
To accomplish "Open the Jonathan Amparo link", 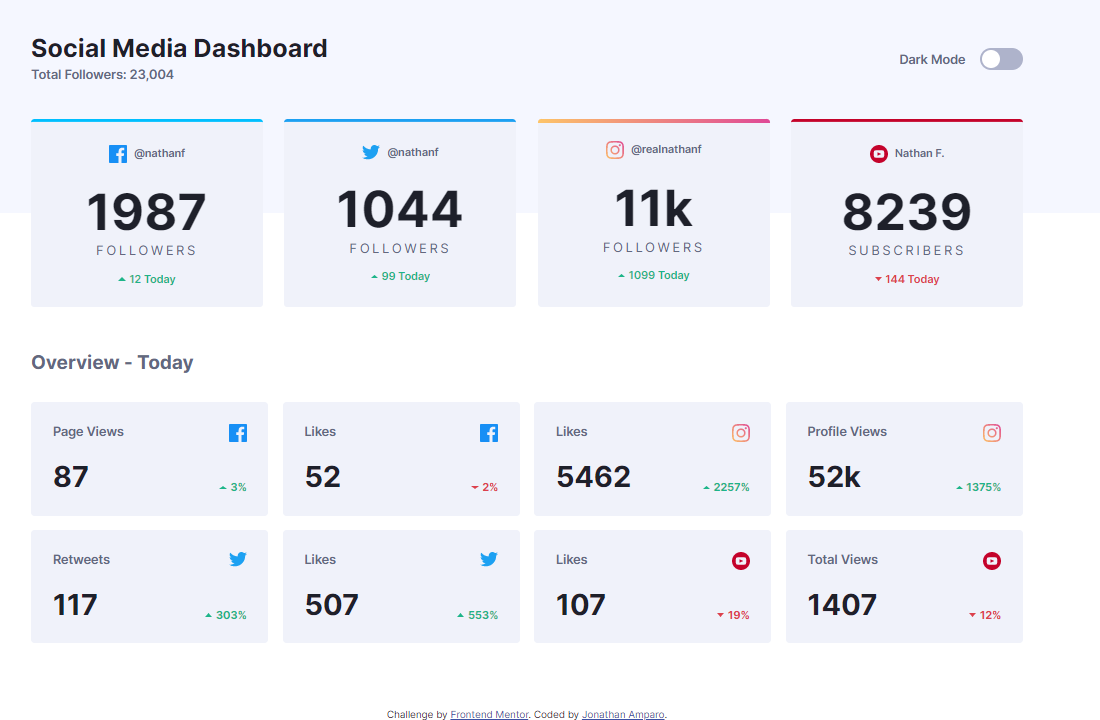I will pyautogui.click(x=623, y=715).
